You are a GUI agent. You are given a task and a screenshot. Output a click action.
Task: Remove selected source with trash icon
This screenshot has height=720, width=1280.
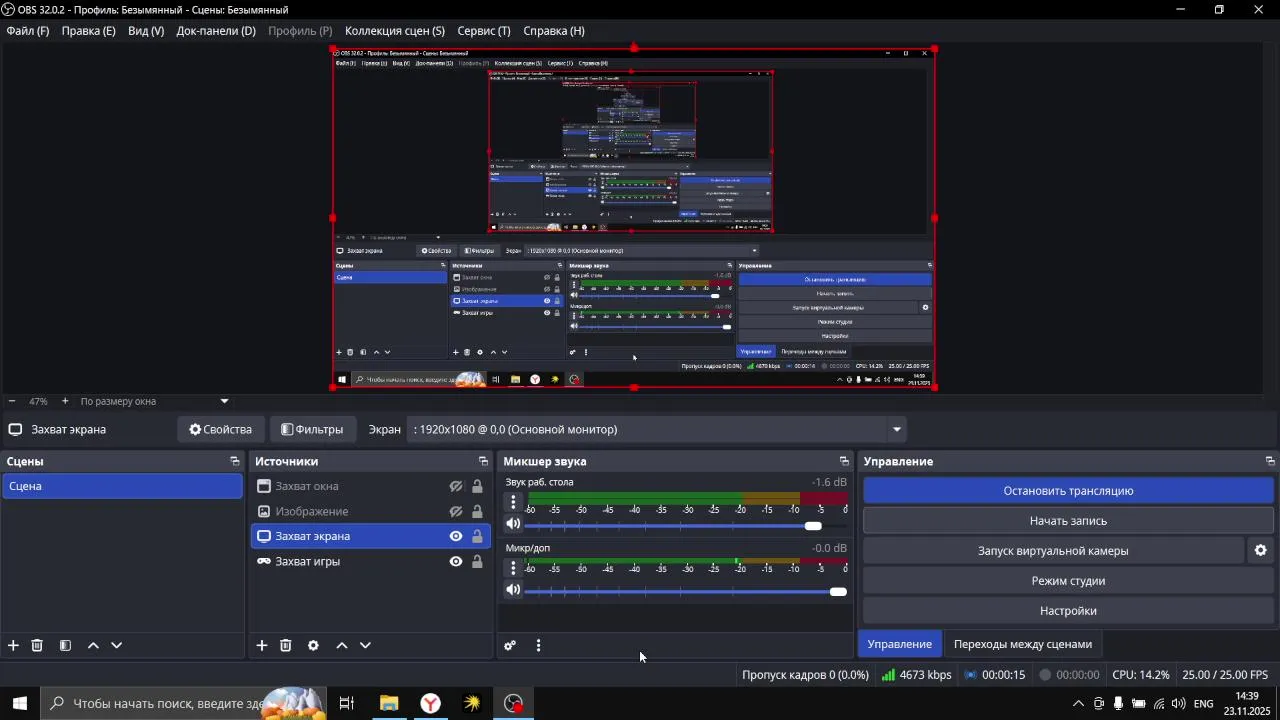pyautogui.click(x=285, y=646)
